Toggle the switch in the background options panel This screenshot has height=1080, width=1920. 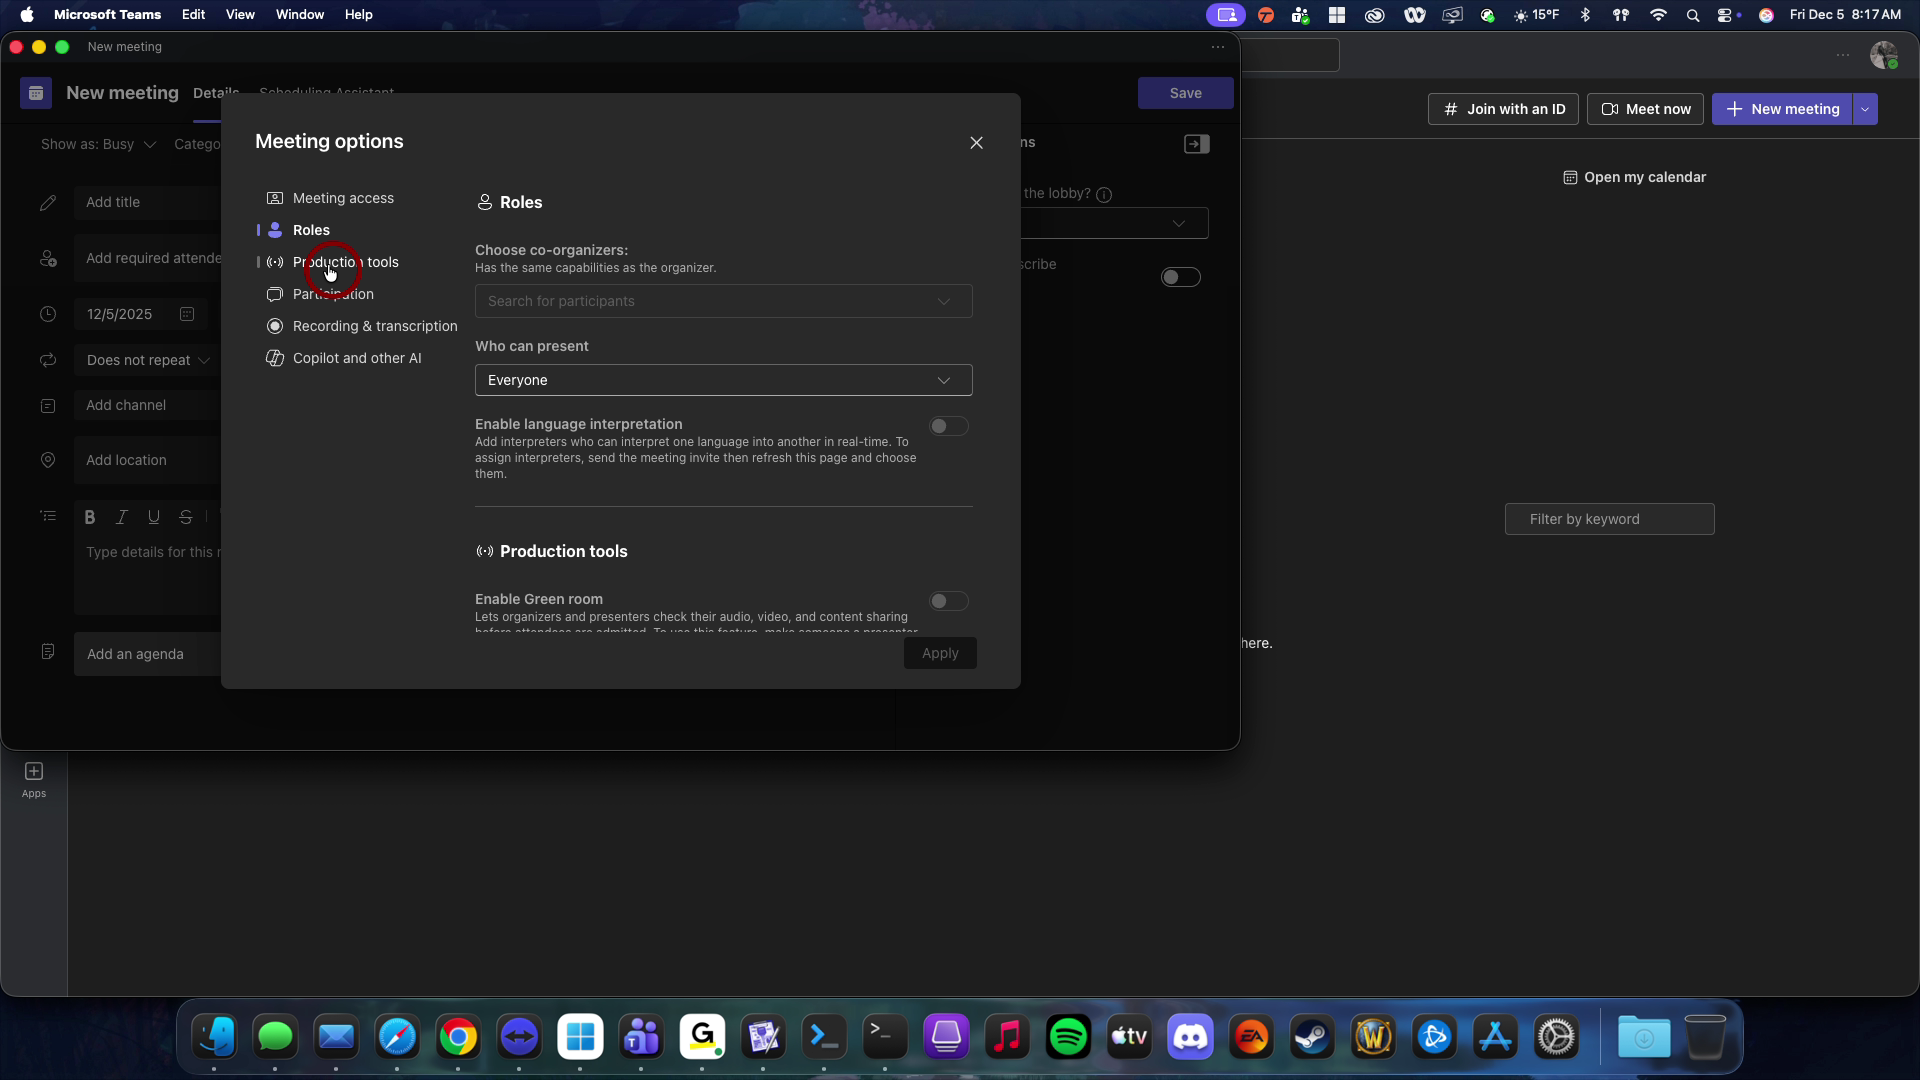pos(1180,277)
